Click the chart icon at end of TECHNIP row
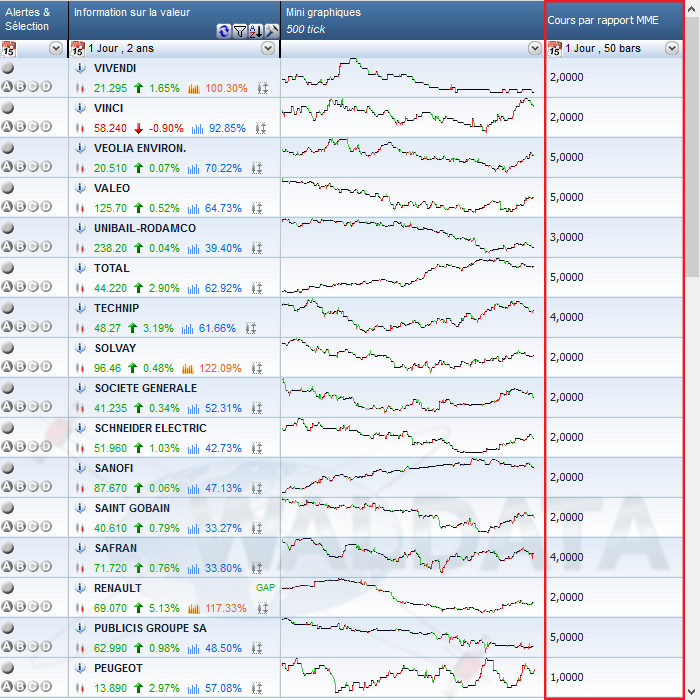 click(251, 329)
